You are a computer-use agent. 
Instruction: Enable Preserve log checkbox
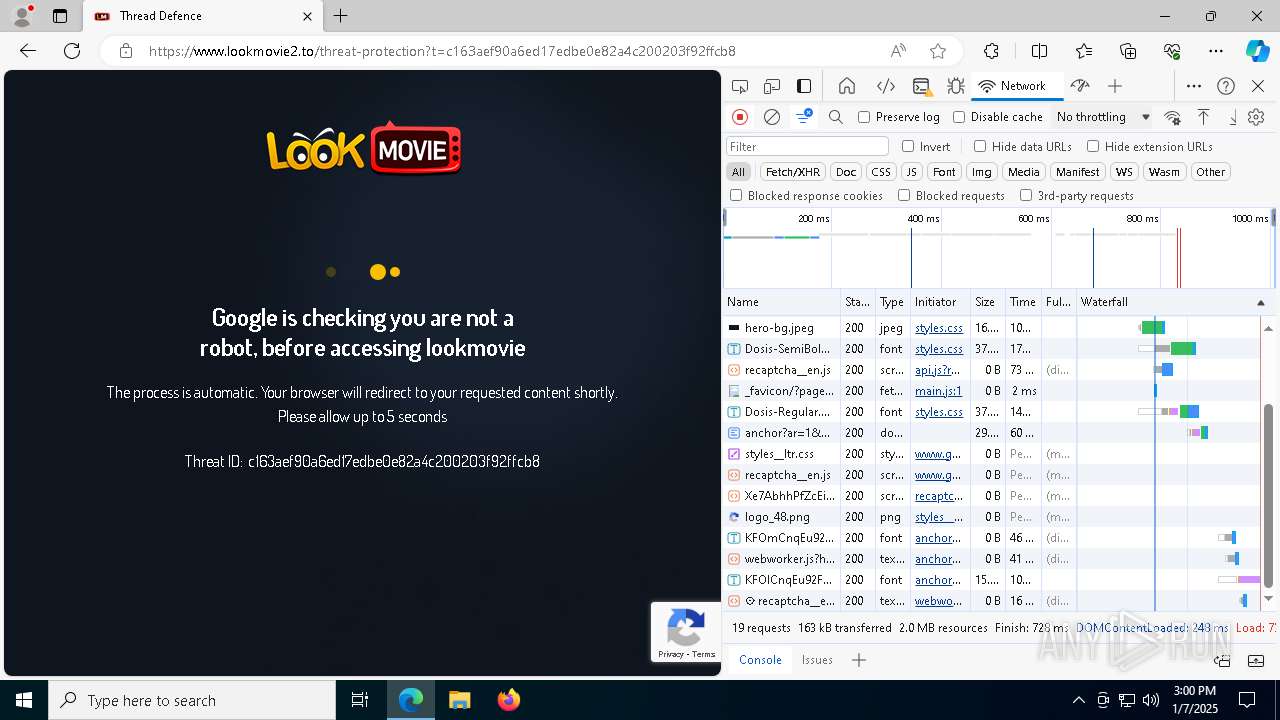(x=864, y=117)
